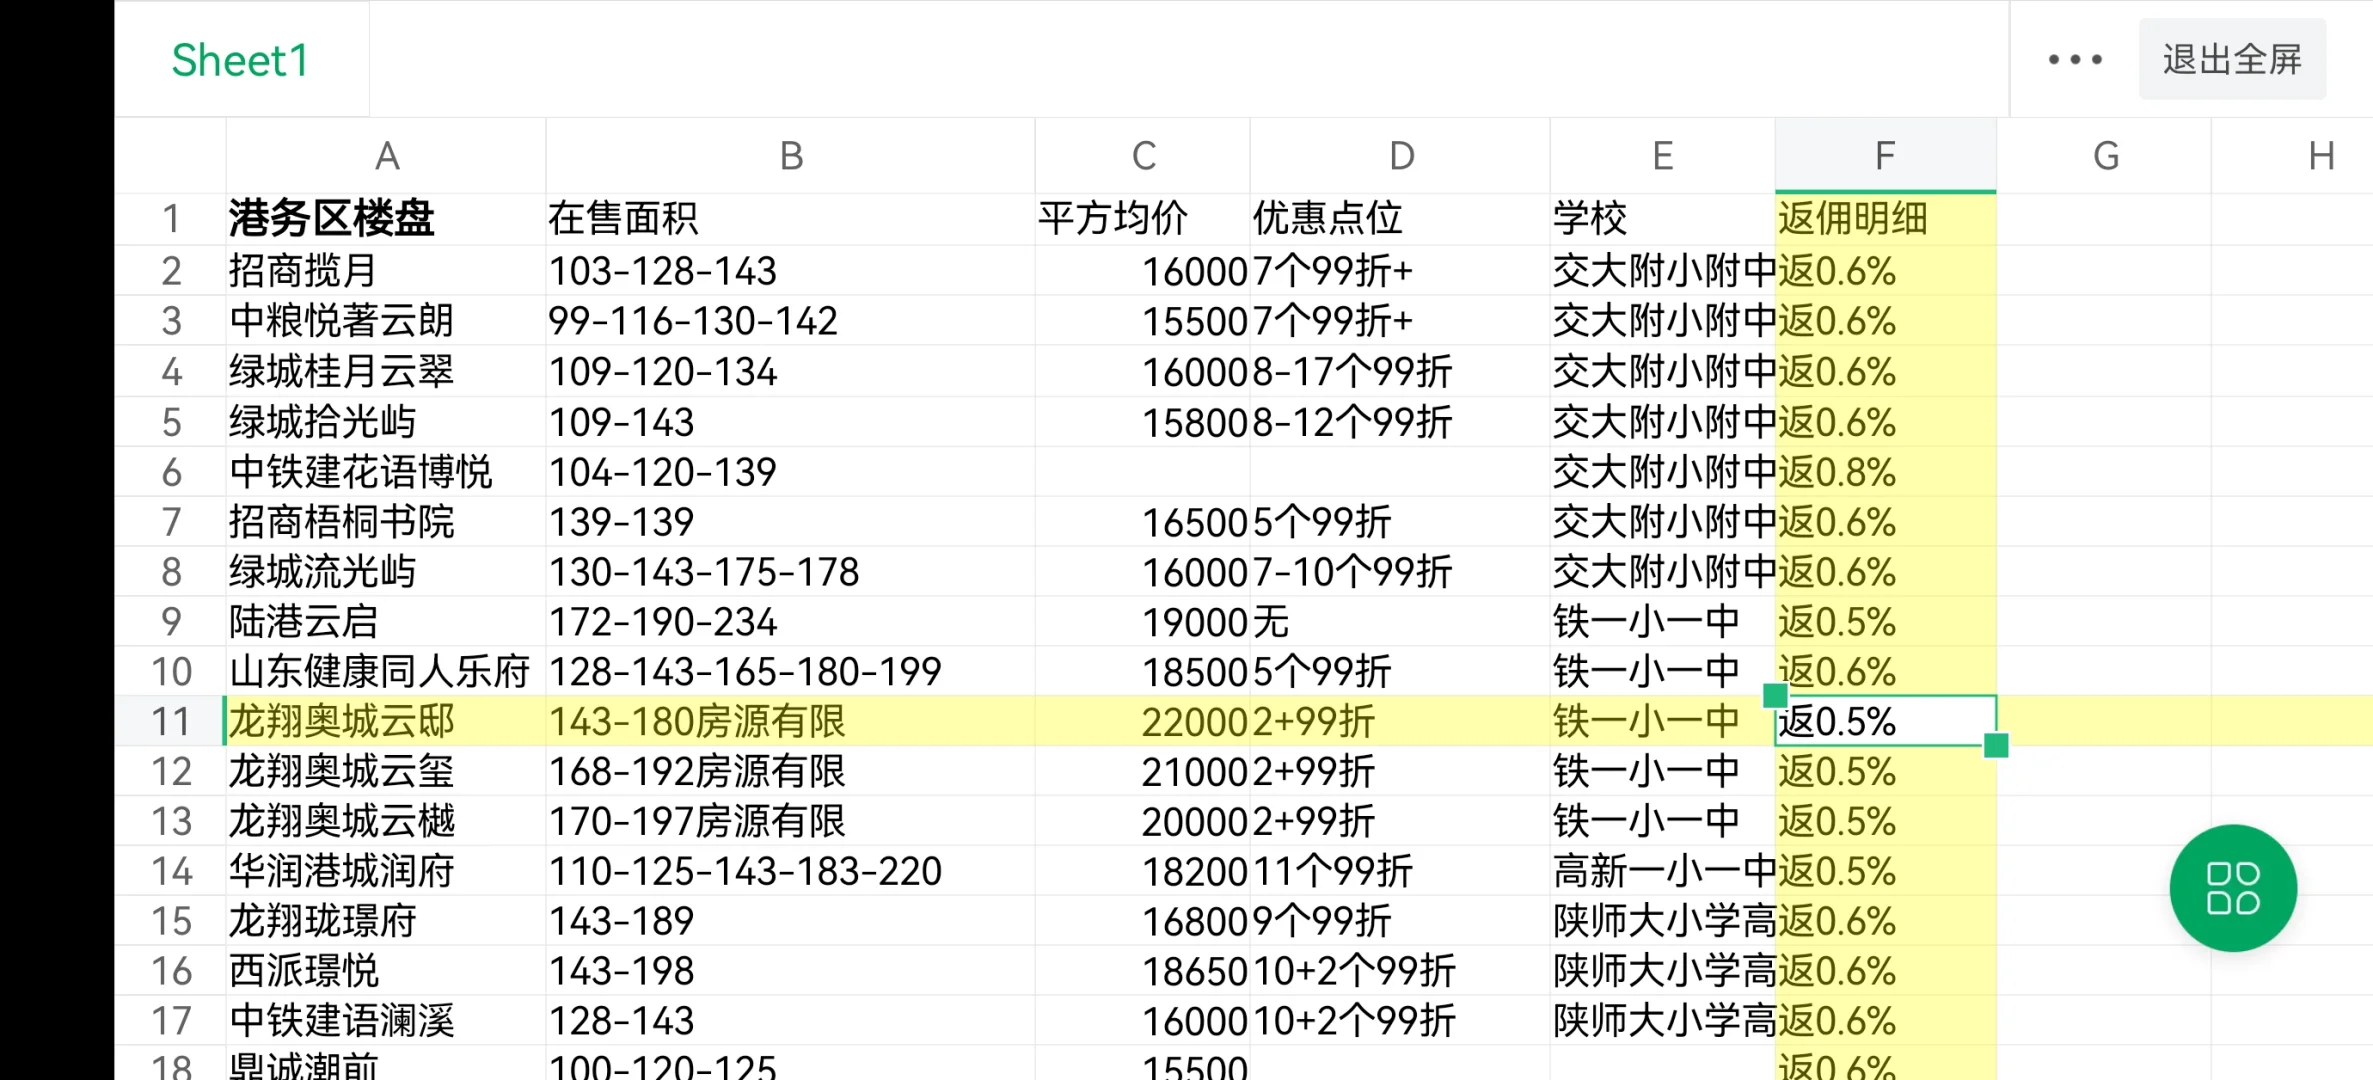Select cell 龙翔奥城云邸
This screenshot has height=1080, width=2373.
coord(386,721)
